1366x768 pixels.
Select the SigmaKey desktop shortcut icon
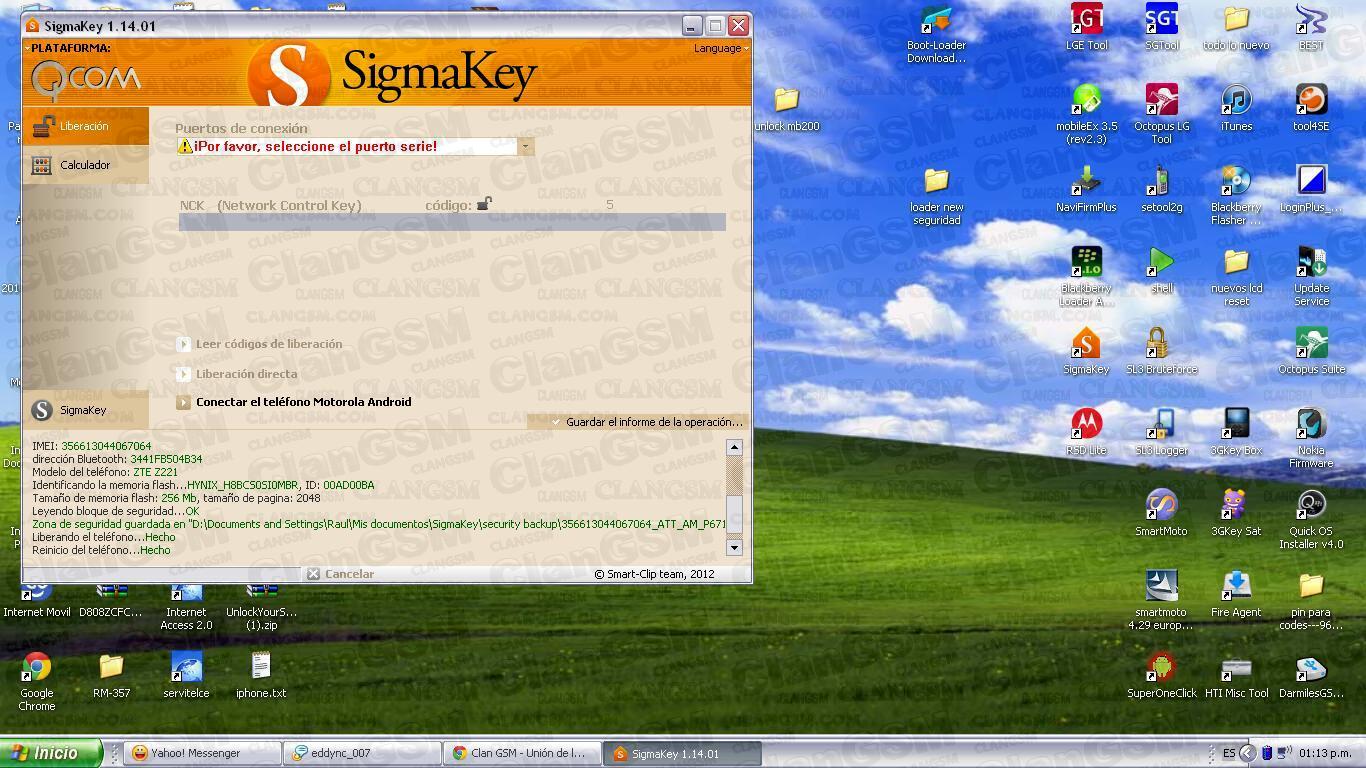pos(1086,352)
